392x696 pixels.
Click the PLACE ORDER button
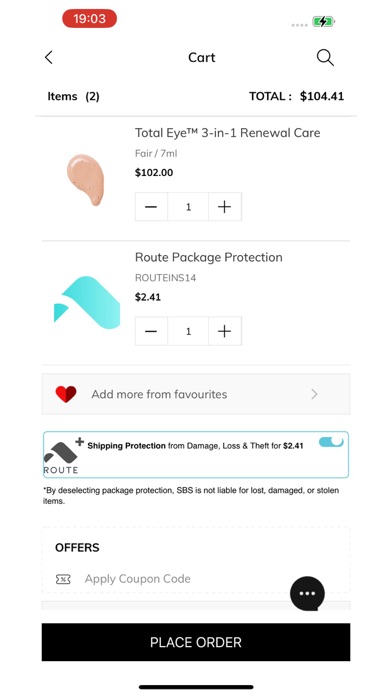(196, 642)
